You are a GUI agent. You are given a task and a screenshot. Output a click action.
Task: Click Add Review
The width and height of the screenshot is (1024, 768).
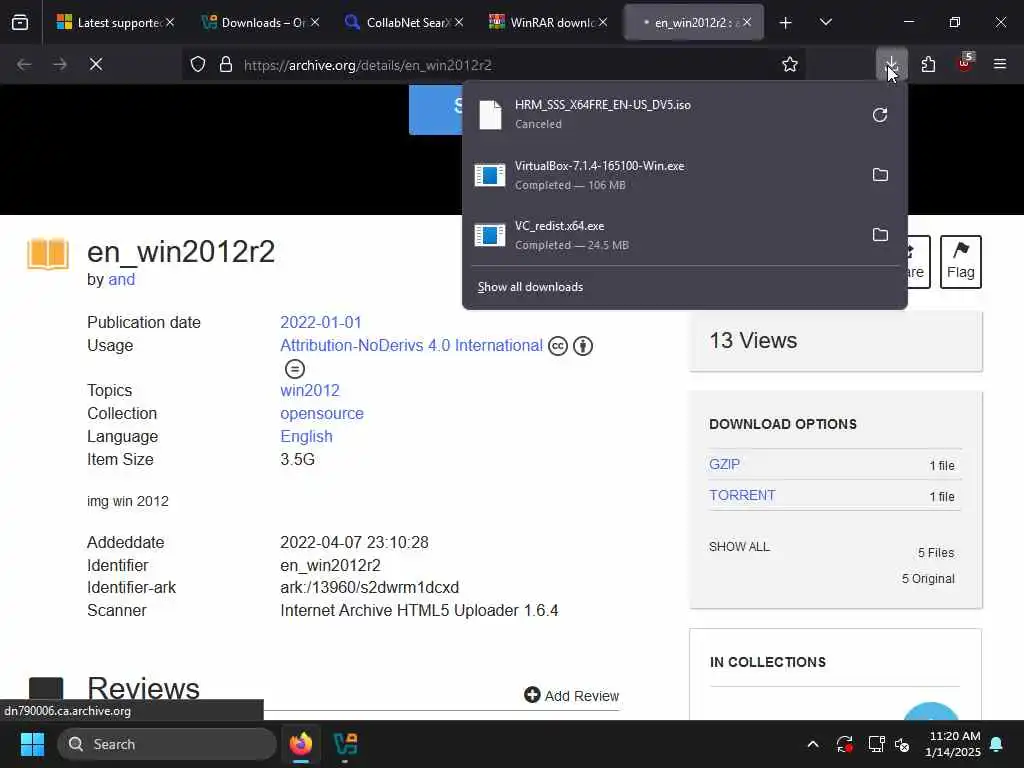click(x=571, y=696)
